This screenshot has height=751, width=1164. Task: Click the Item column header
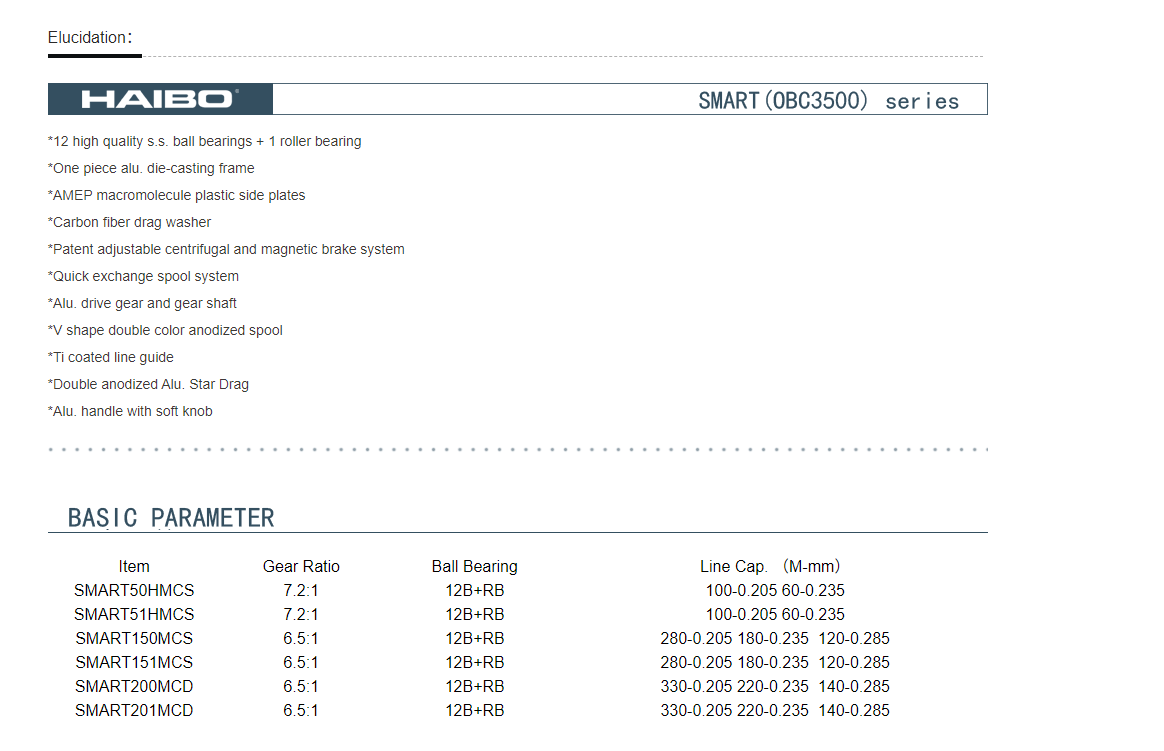134,566
